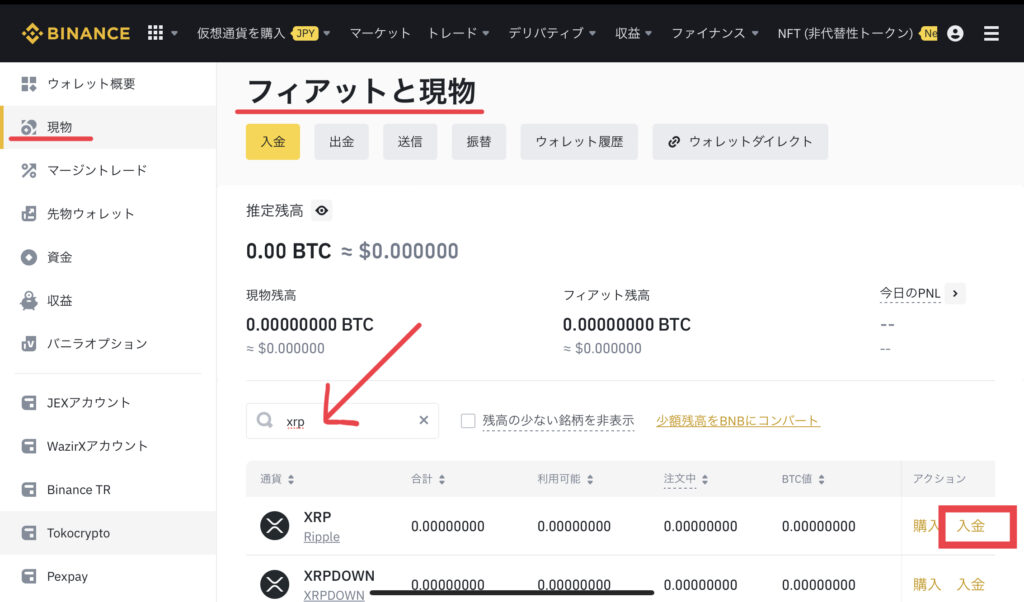Expand the apps grid dropdown arrow

pos(174,33)
